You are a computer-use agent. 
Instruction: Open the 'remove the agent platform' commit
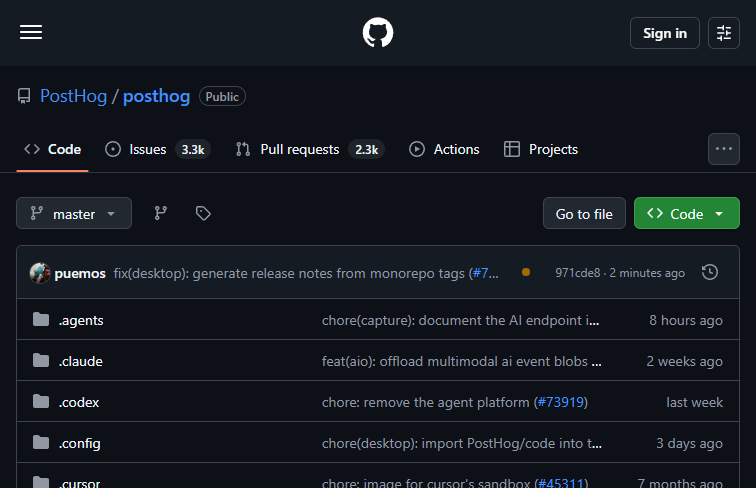click(426, 402)
